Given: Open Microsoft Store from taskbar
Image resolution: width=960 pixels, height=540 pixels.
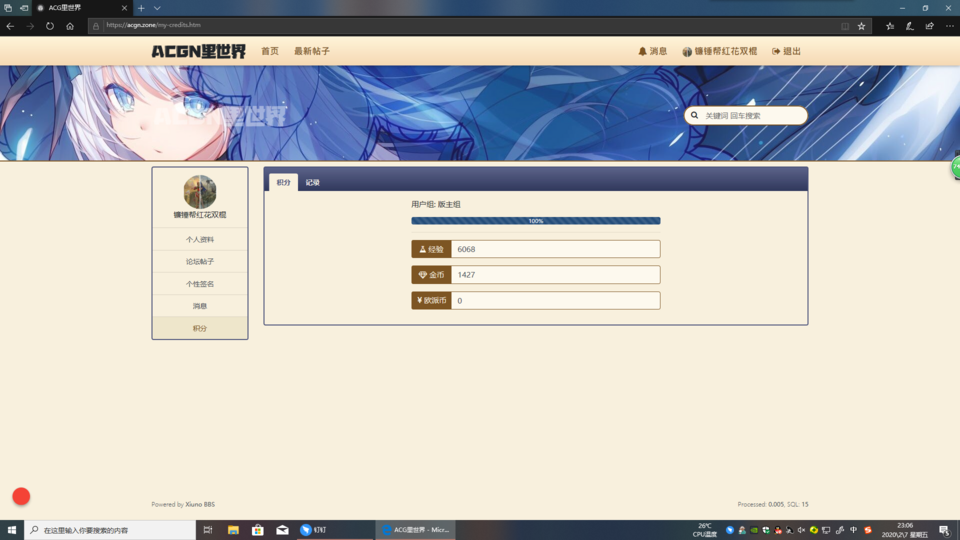Looking at the screenshot, I should [x=258, y=530].
